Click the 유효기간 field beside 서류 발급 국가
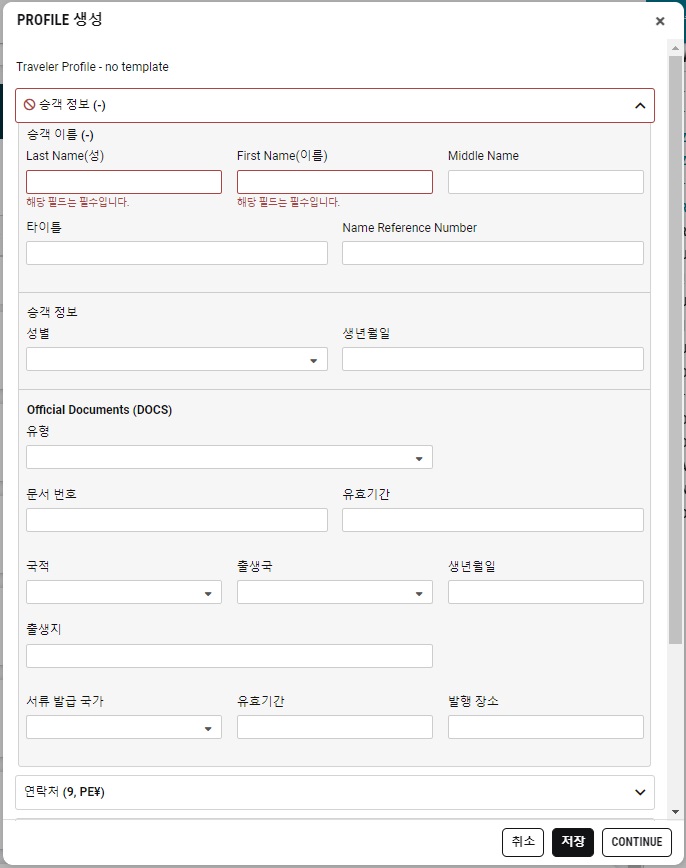686x868 pixels. click(x=335, y=727)
